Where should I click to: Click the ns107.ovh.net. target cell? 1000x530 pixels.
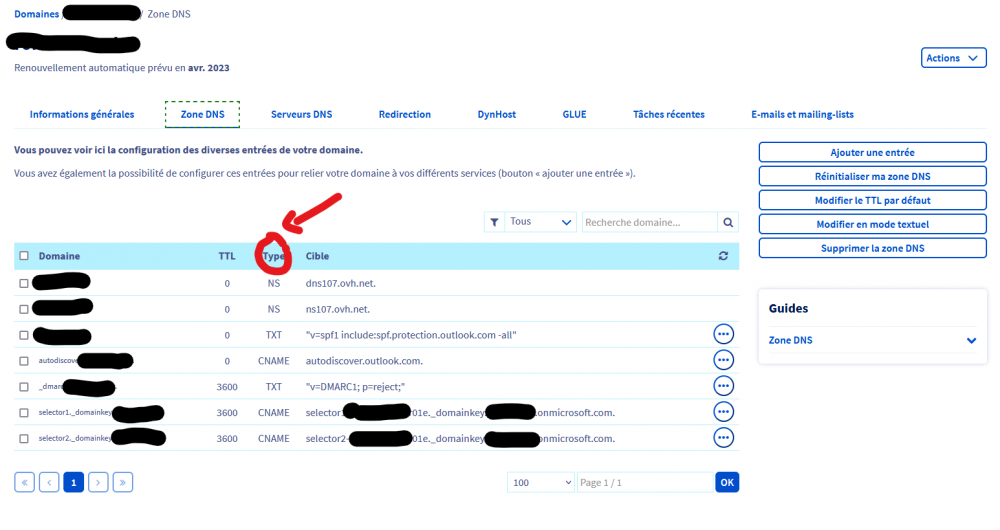point(338,309)
